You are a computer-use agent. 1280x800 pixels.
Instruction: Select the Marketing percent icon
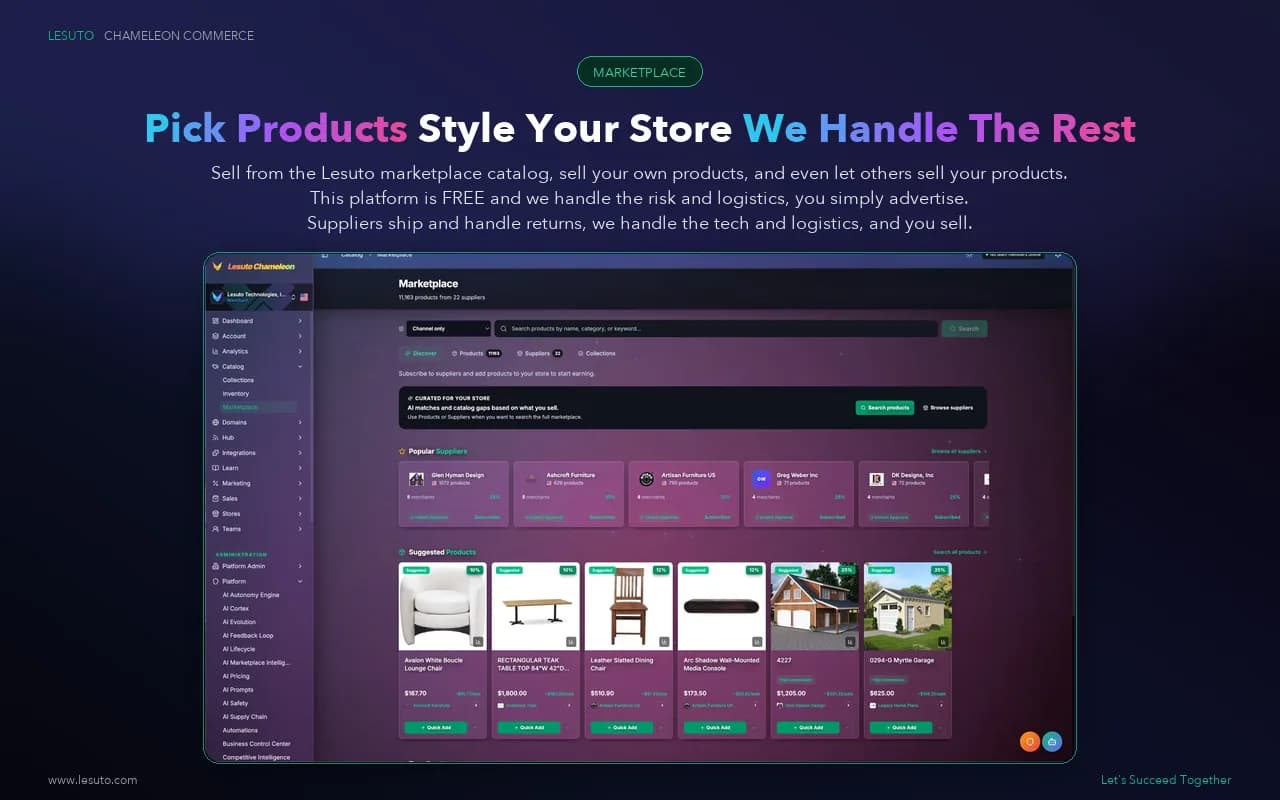click(215, 483)
